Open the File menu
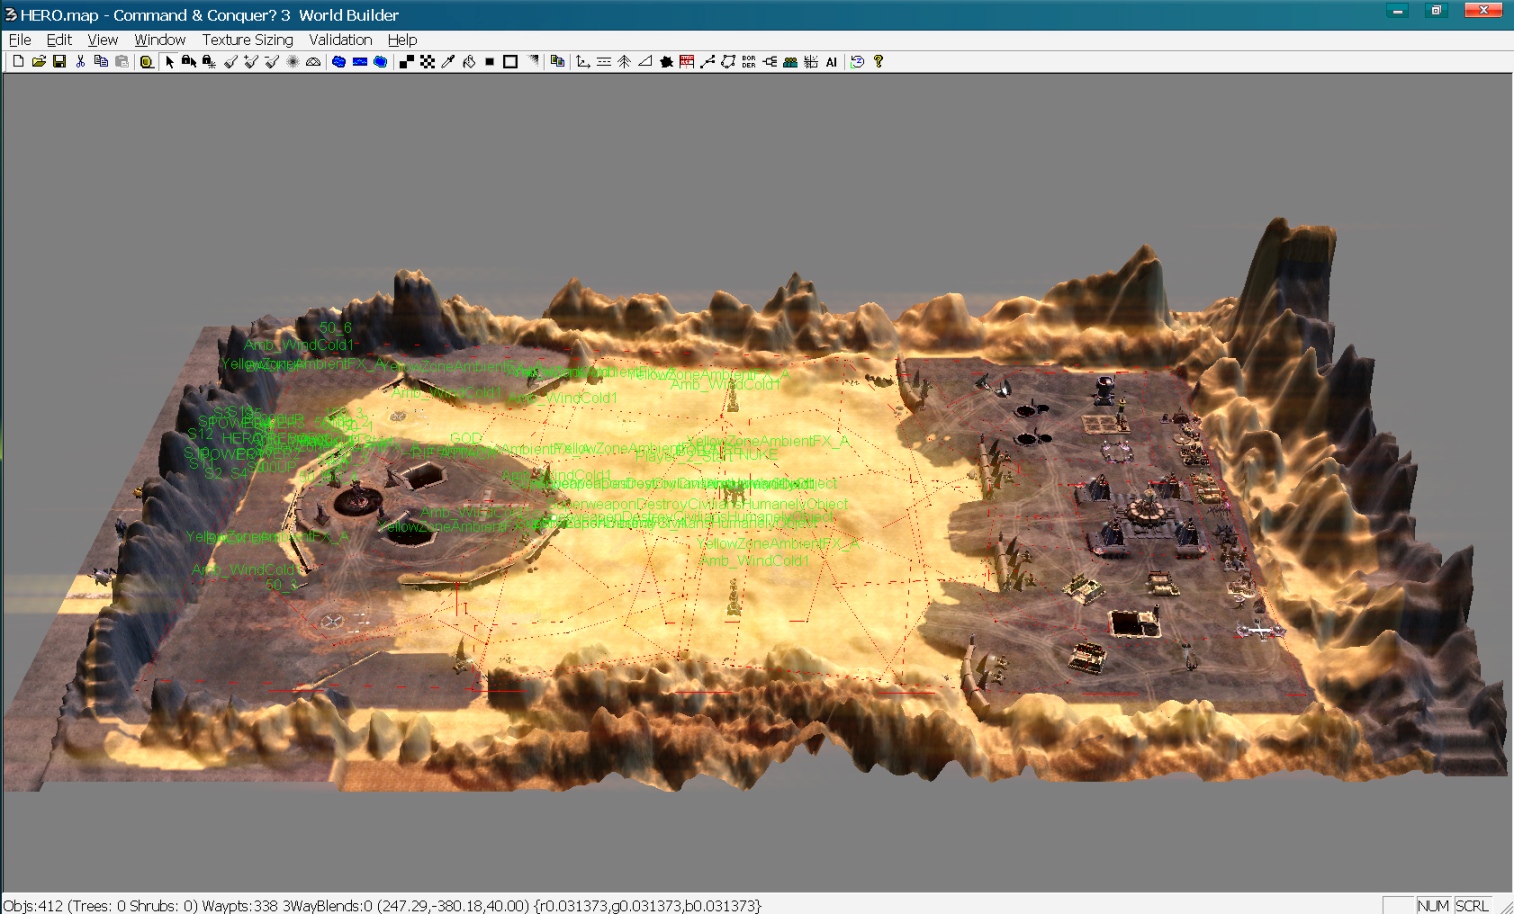The height and width of the screenshot is (914, 1514). (x=20, y=40)
